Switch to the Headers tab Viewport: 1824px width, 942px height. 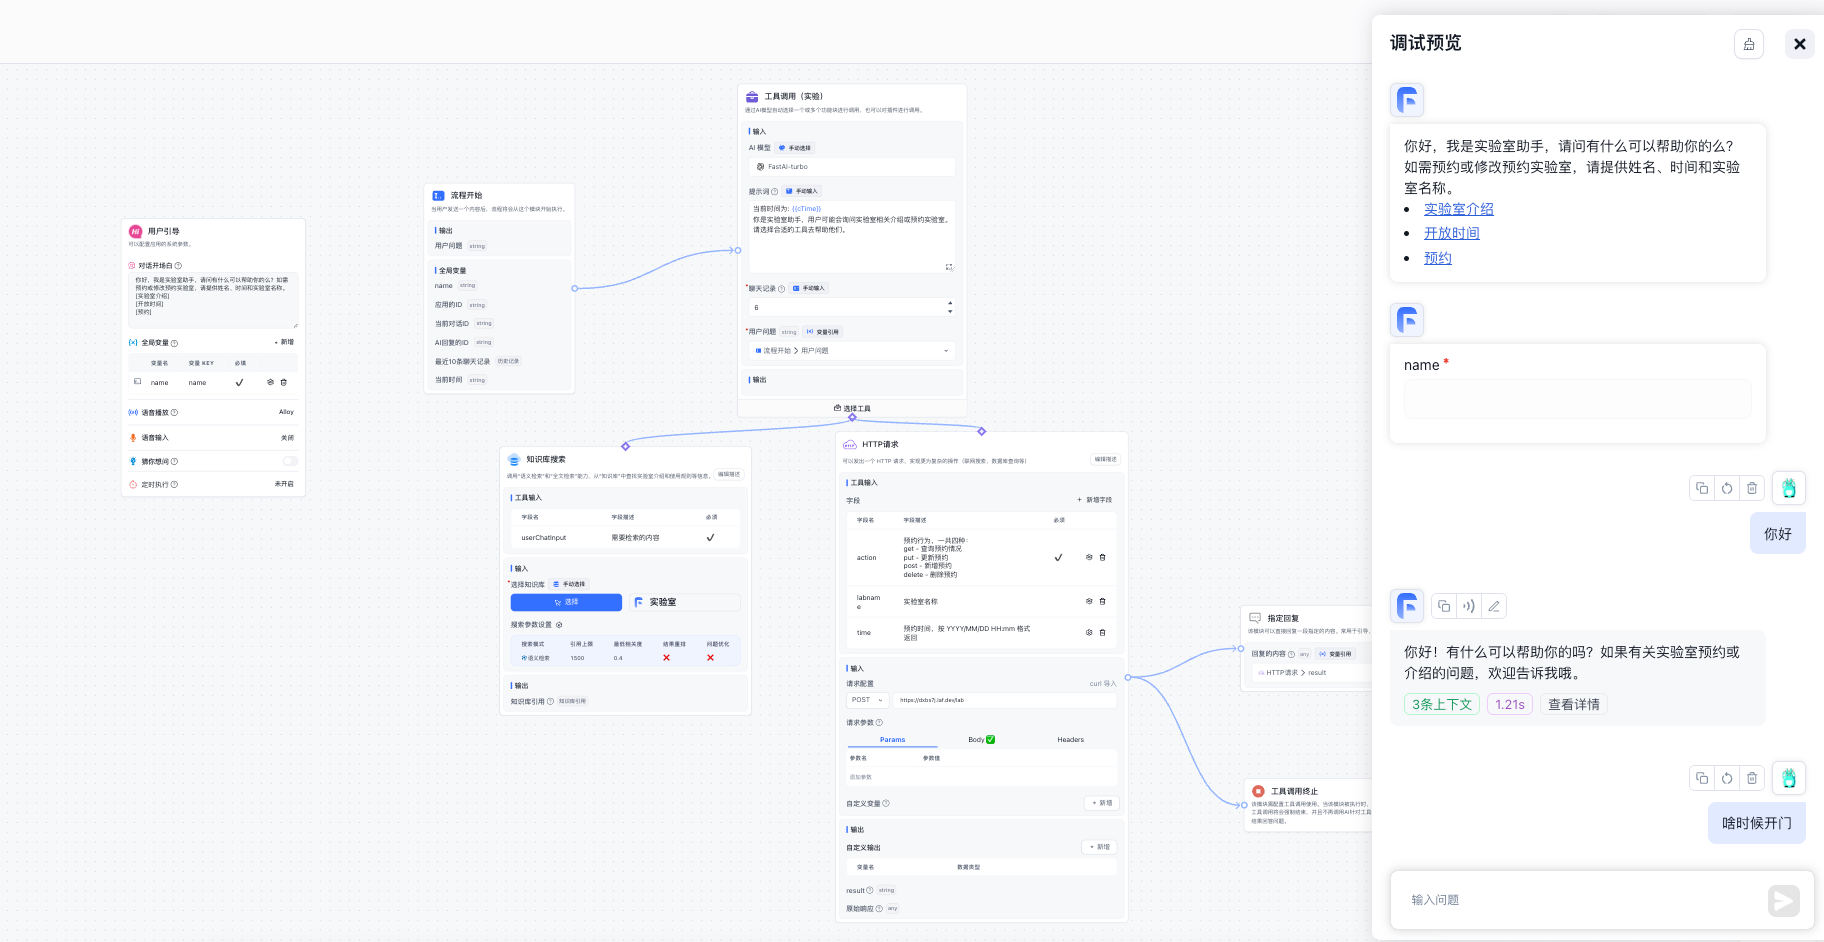1070,740
